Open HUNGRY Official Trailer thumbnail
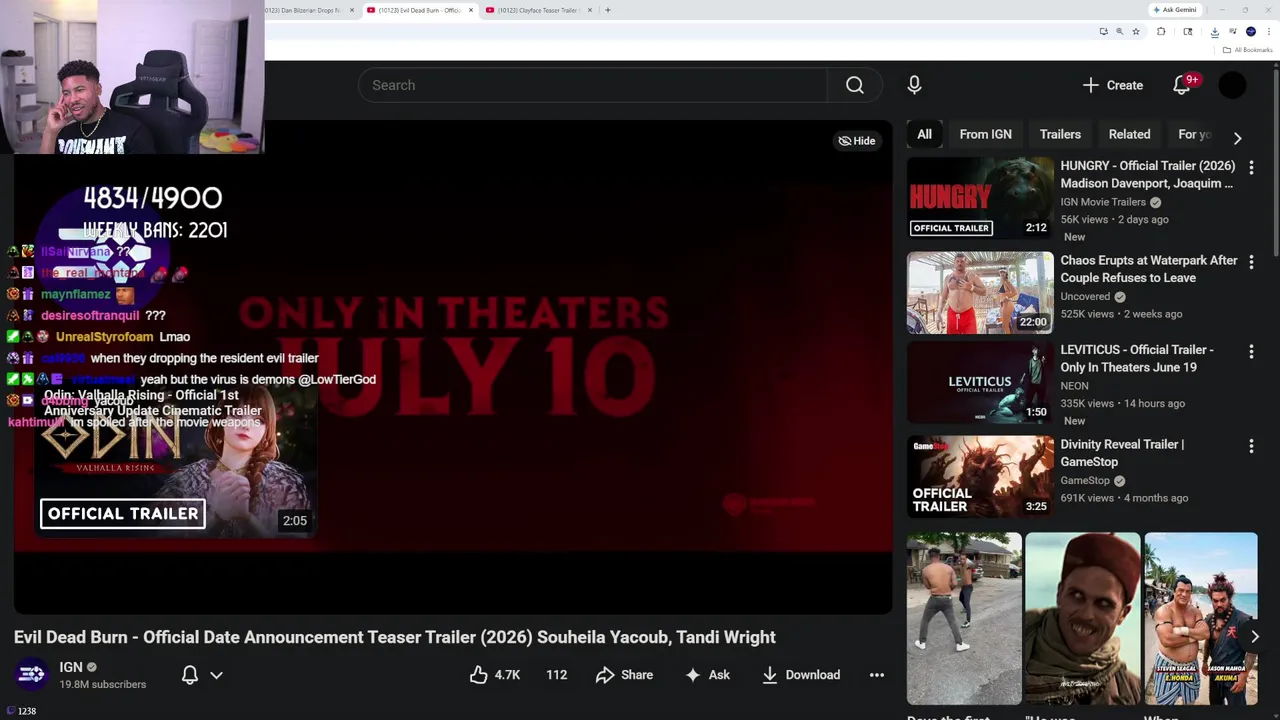The image size is (1280, 720). [x=980, y=198]
